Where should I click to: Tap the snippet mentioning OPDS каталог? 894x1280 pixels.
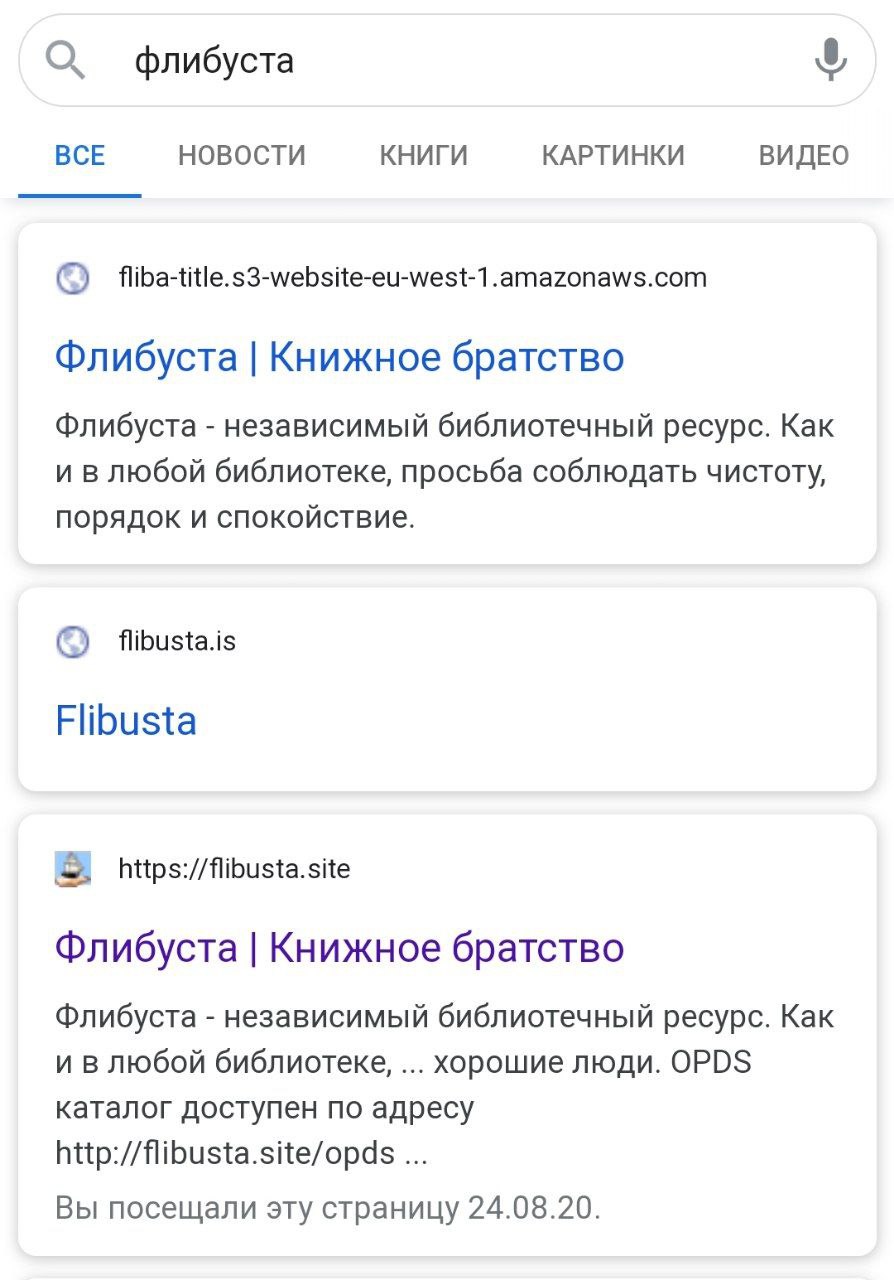coord(445,1085)
